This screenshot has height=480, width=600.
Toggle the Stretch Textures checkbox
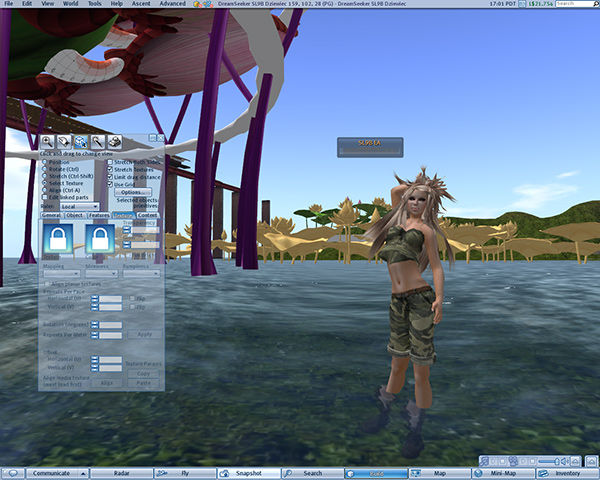pyautogui.click(x=110, y=169)
